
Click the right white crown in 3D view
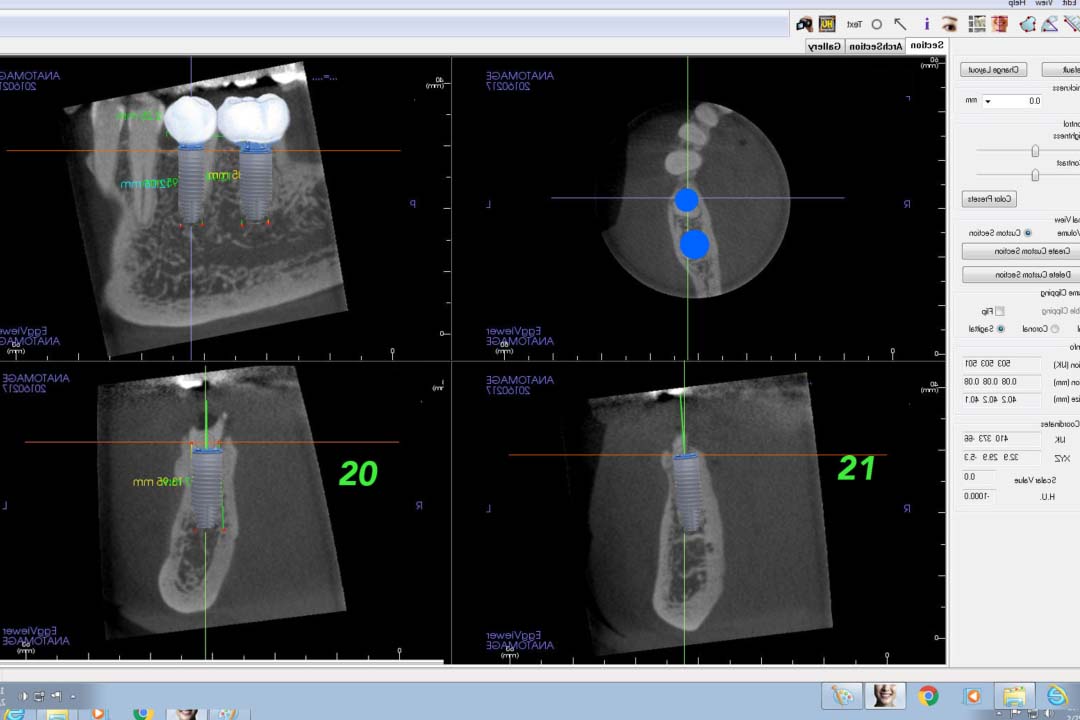[253, 119]
